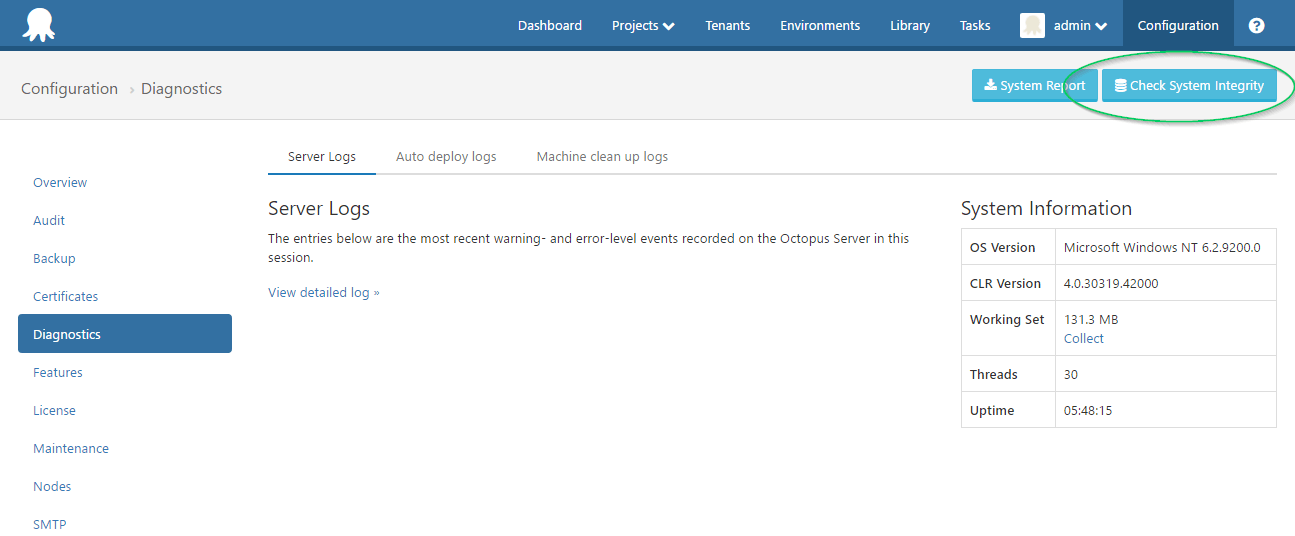The width and height of the screenshot is (1295, 536).
Task: Open the admin user dropdown
Action: pos(1080,26)
